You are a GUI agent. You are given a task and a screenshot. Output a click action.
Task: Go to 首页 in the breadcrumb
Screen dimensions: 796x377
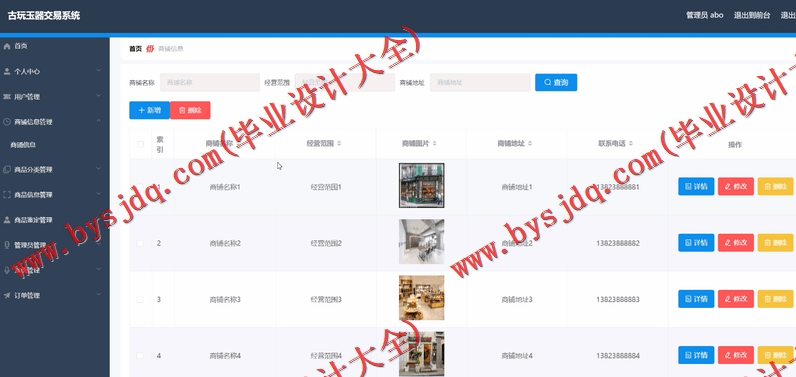136,49
